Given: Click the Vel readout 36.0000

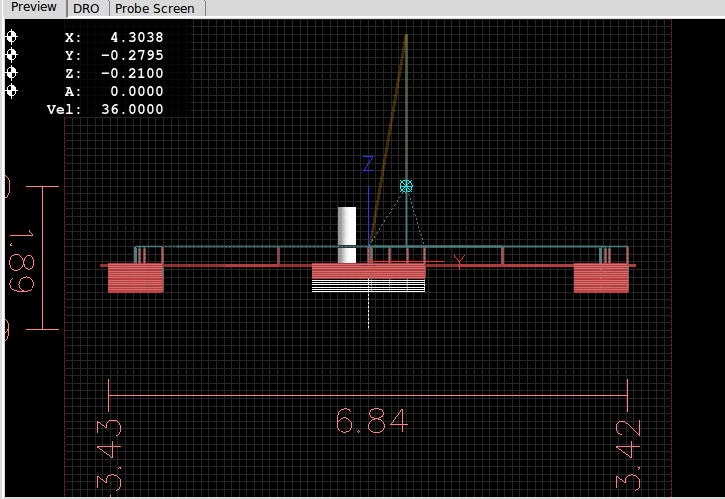Looking at the screenshot, I should click(132, 109).
